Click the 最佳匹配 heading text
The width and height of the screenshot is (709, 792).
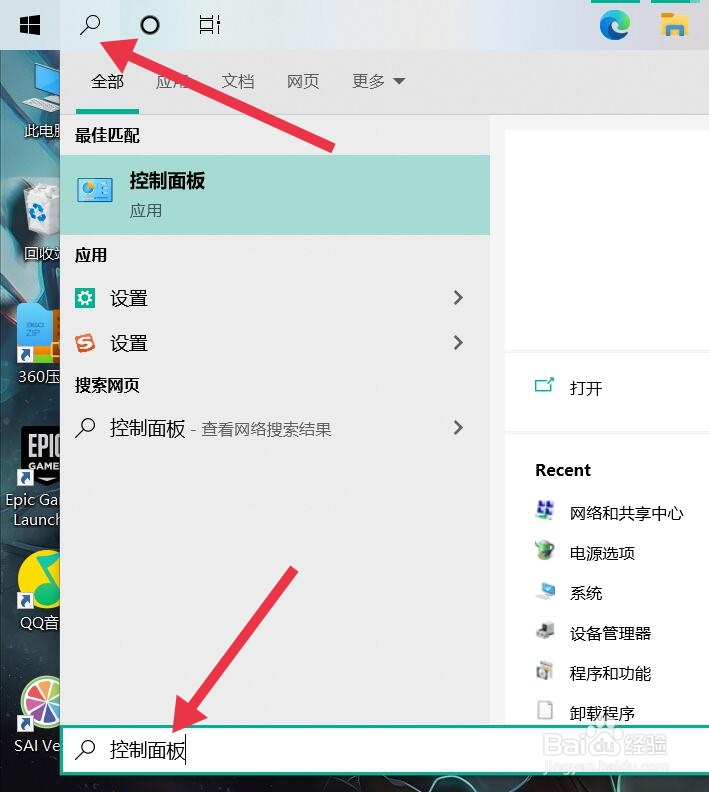tap(107, 135)
